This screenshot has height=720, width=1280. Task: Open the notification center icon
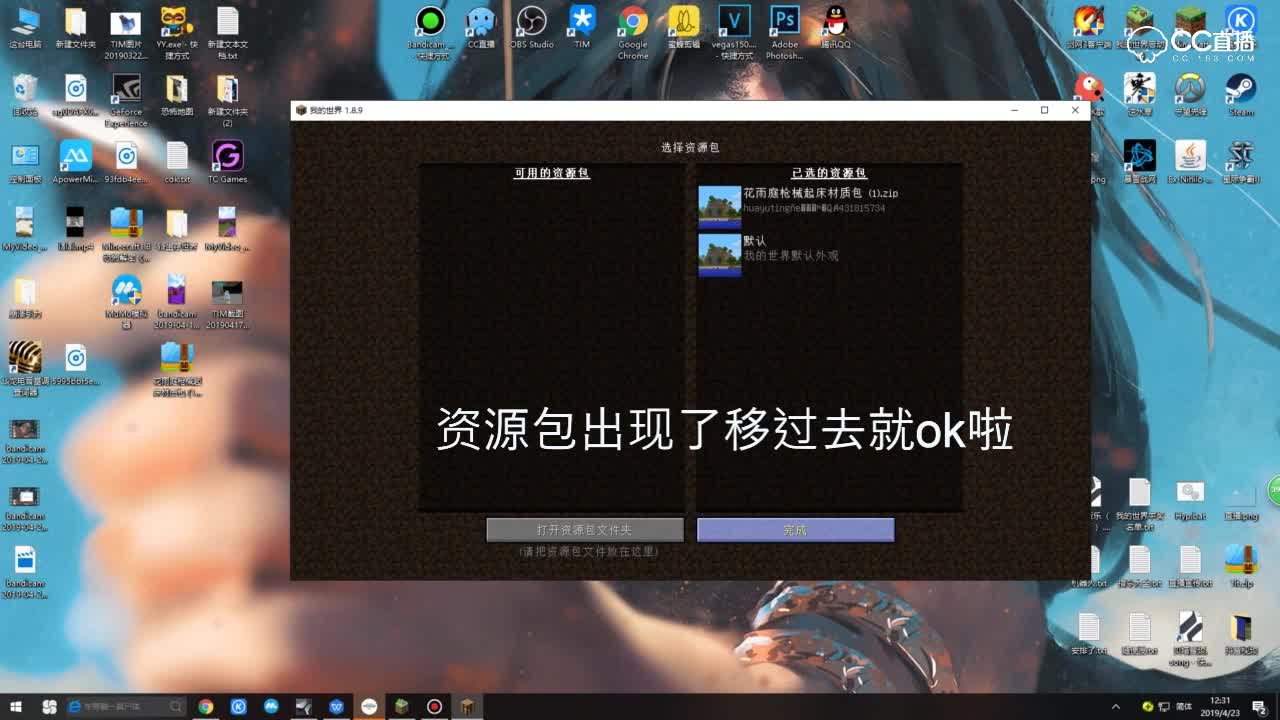(1259, 706)
